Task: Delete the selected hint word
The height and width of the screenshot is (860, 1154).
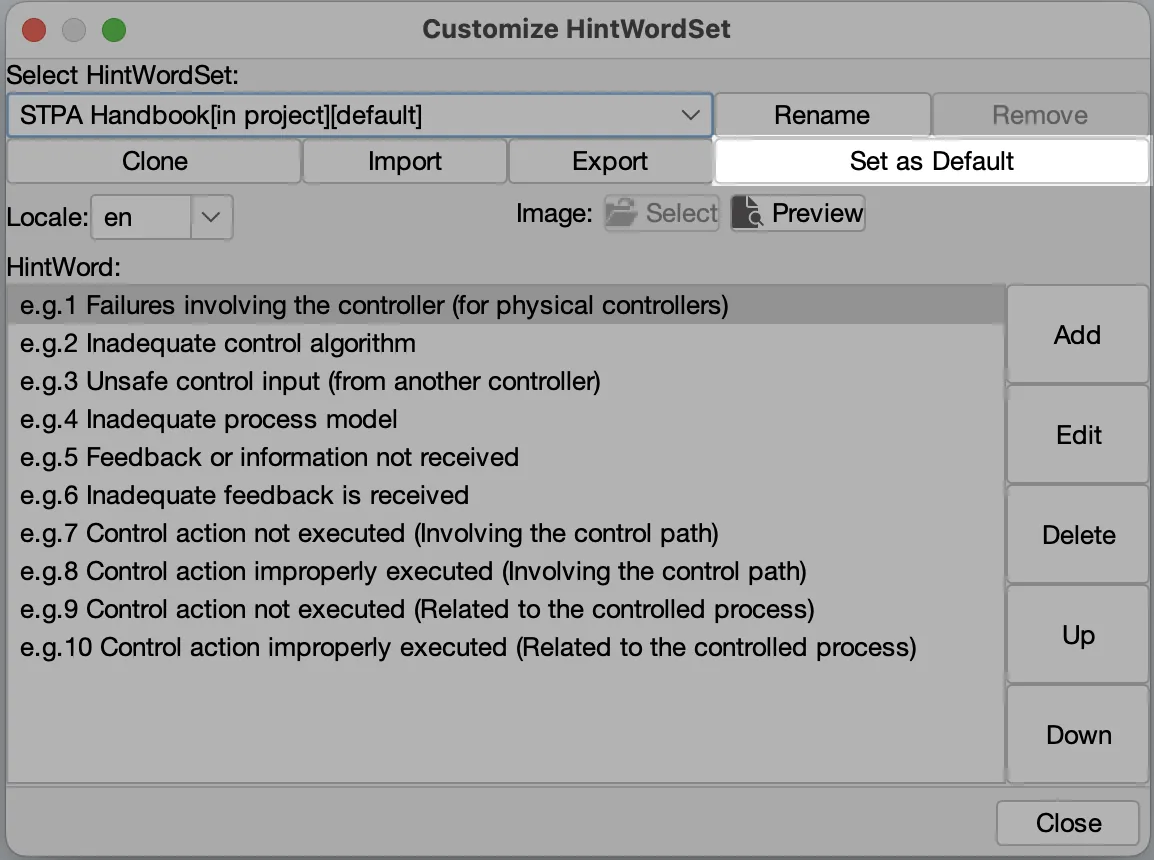Action: pyautogui.click(x=1077, y=535)
